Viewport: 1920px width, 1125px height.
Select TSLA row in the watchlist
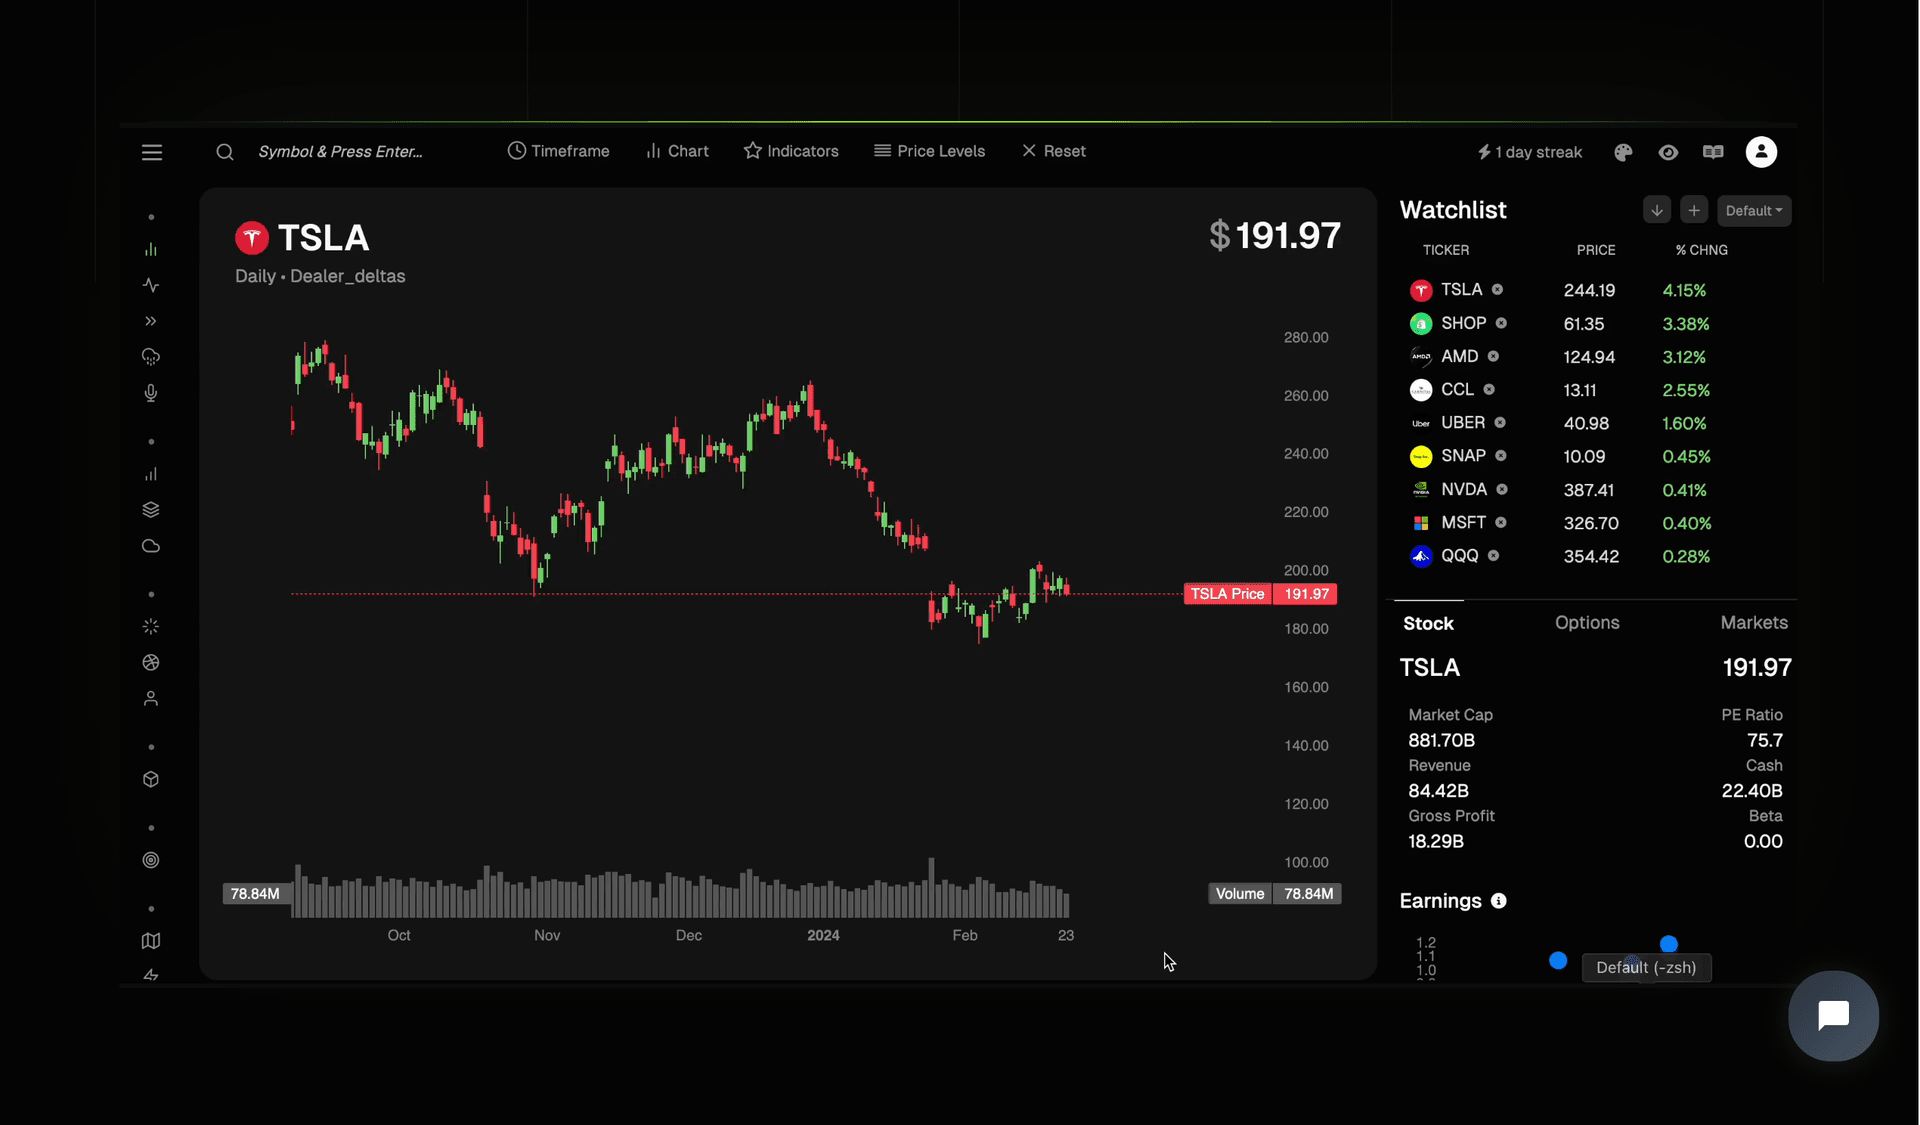pyautogui.click(x=1596, y=290)
